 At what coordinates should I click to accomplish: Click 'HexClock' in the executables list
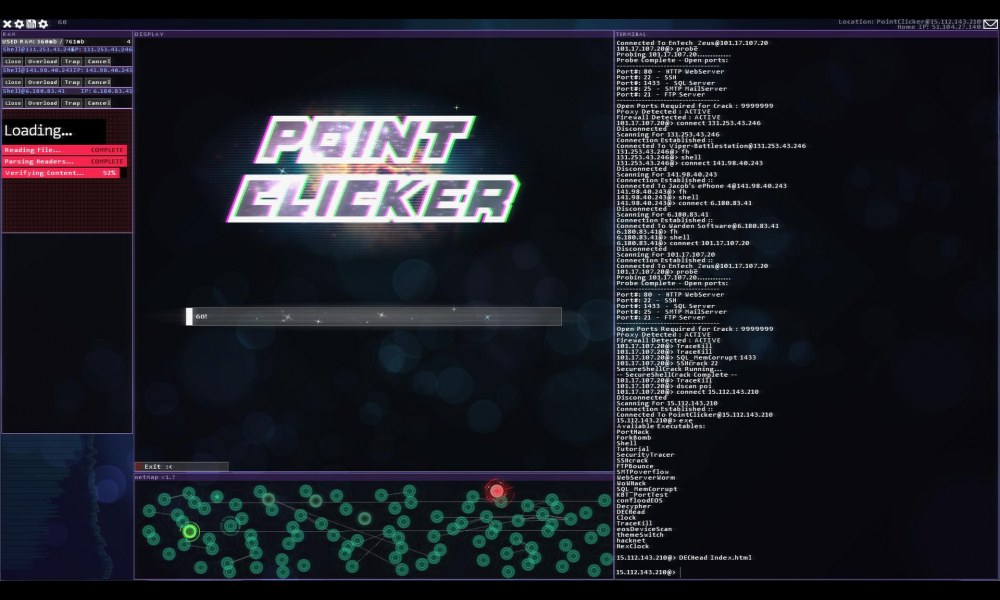click(x=633, y=547)
